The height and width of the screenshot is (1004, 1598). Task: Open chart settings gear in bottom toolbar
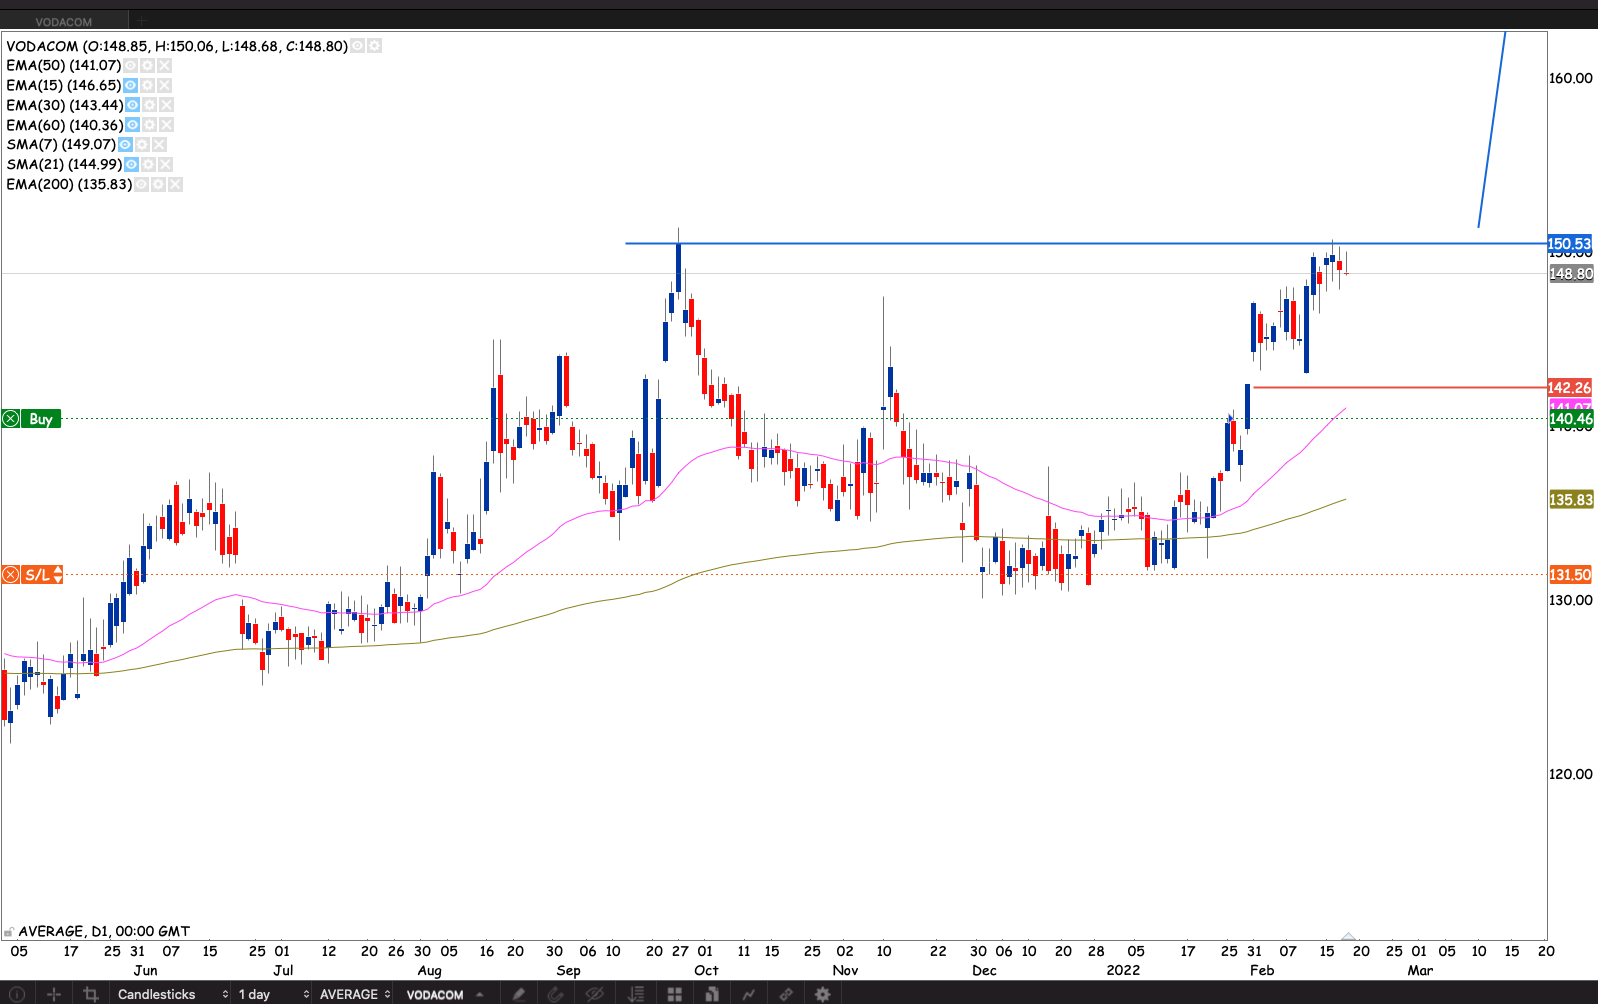pyautogui.click(x=822, y=994)
